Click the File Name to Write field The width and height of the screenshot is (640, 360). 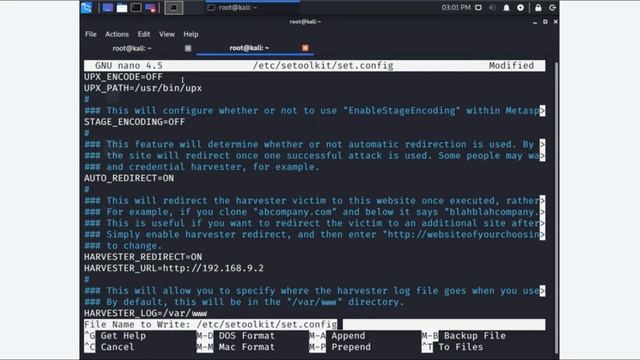pos(314,324)
